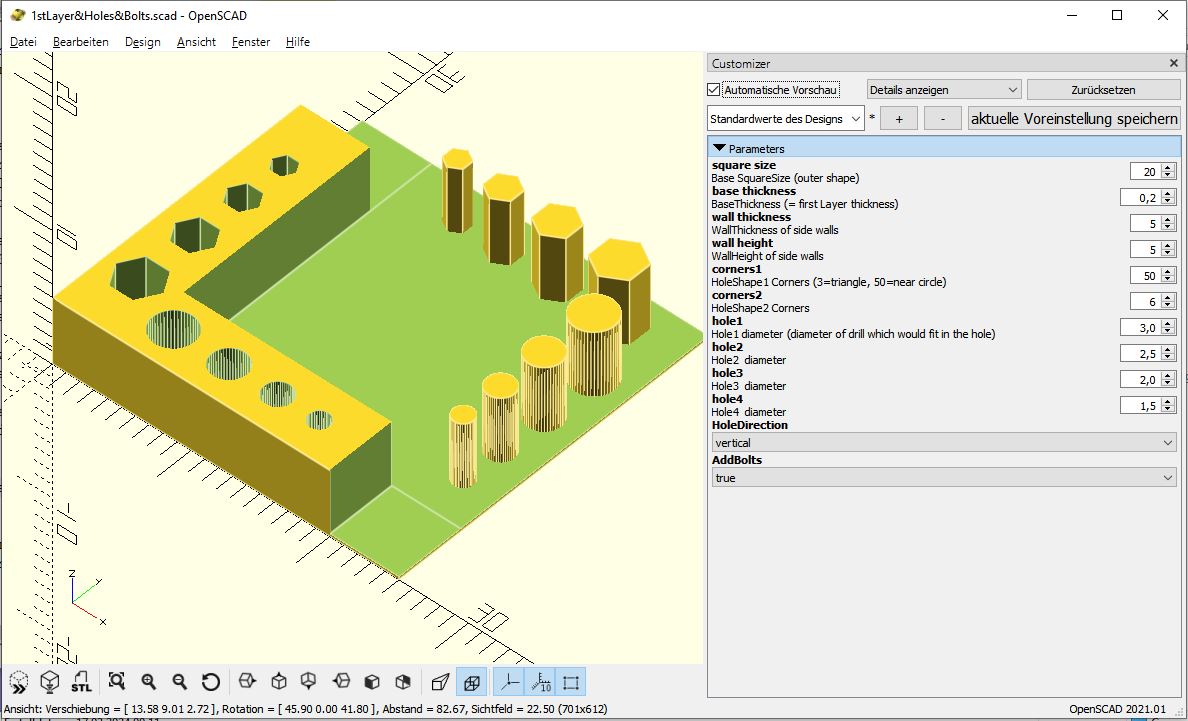This screenshot has width=1188, height=721.
Task: Toggle Show Scale Markers icon
Action: 540,682
